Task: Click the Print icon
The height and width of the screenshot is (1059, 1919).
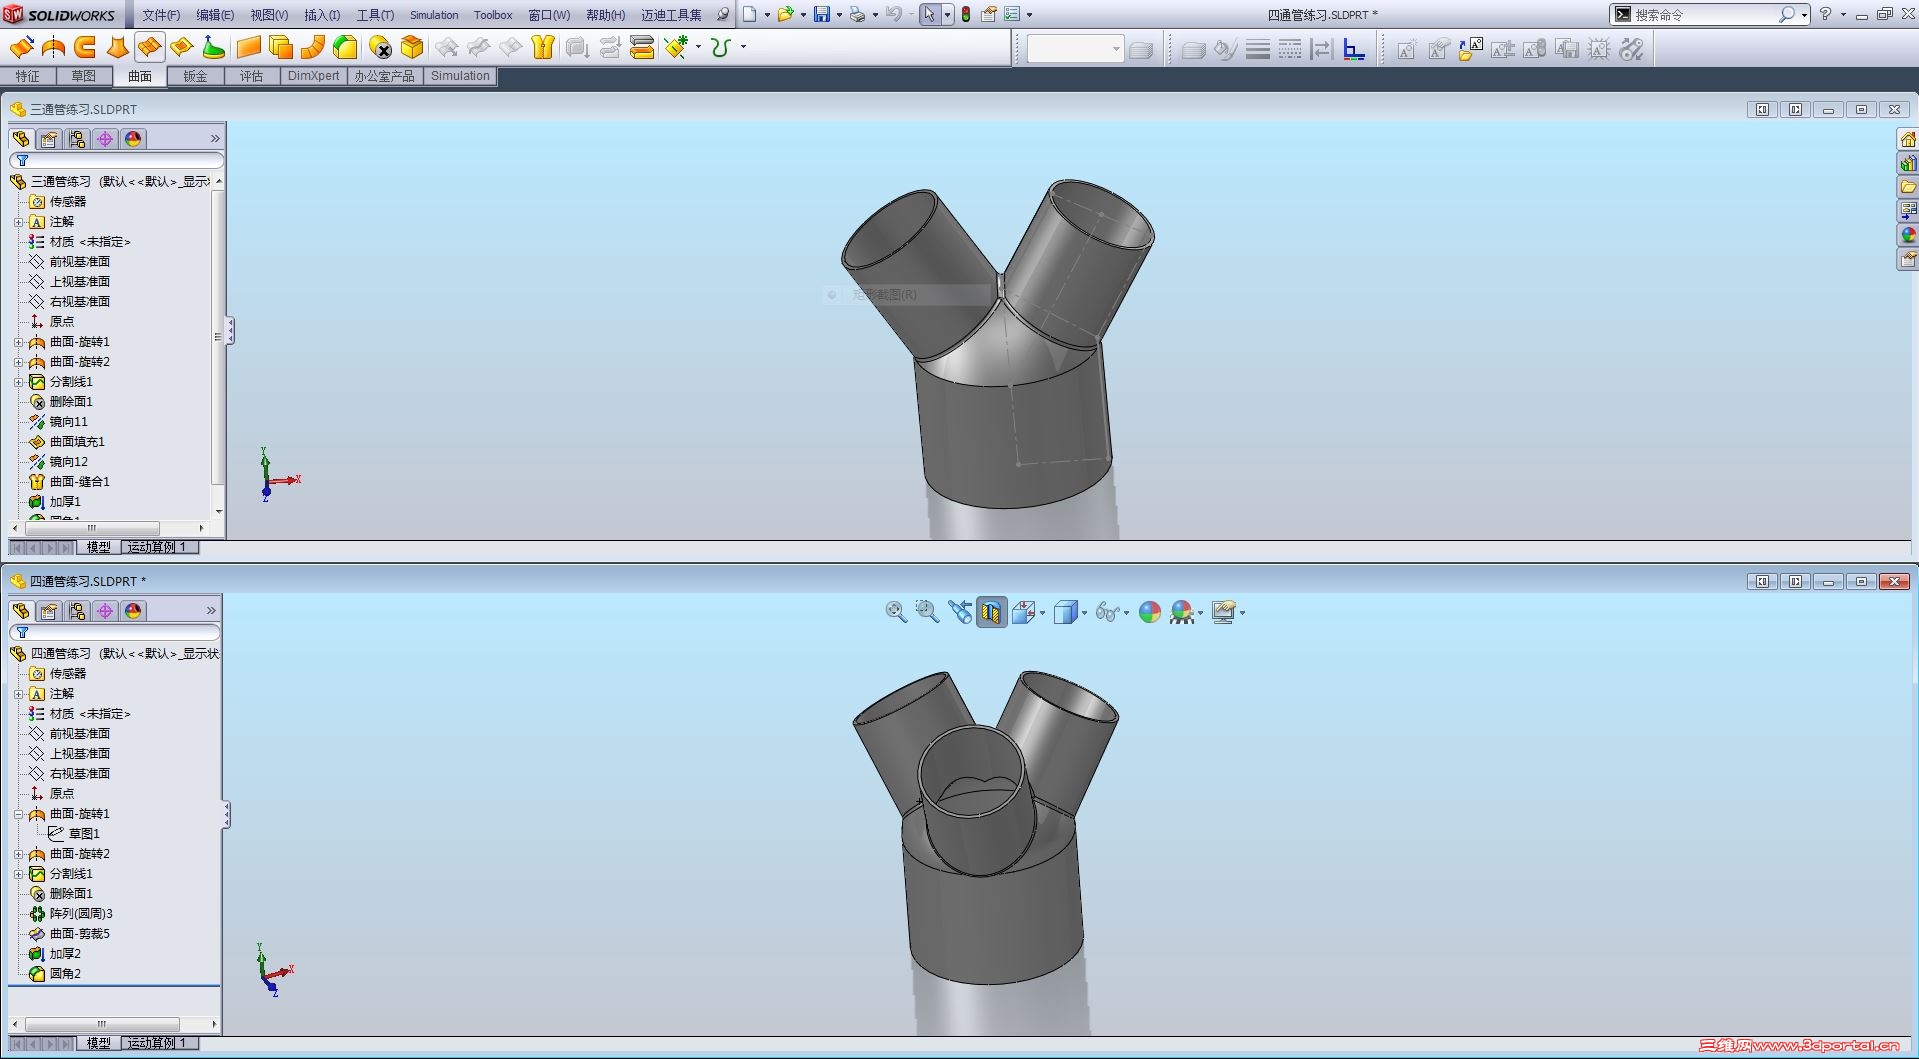Action: pyautogui.click(x=857, y=14)
